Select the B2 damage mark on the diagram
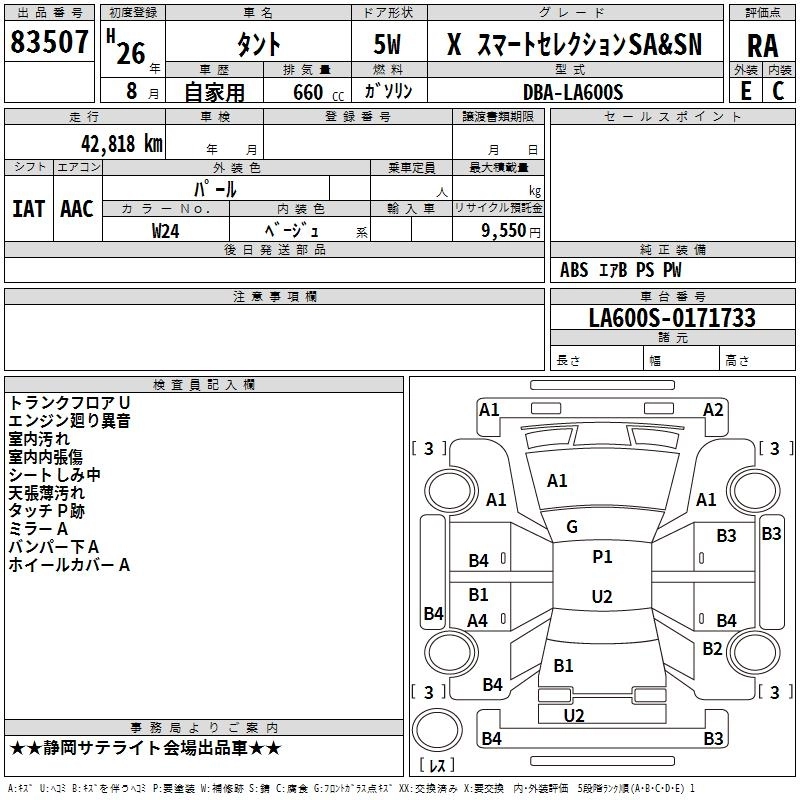Screen dimensions: 800x800 (x=712, y=648)
